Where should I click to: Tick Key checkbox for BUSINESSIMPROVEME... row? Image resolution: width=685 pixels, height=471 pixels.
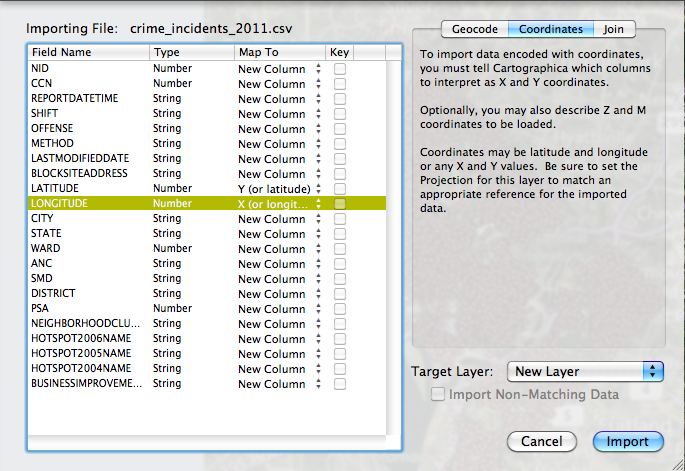341,384
